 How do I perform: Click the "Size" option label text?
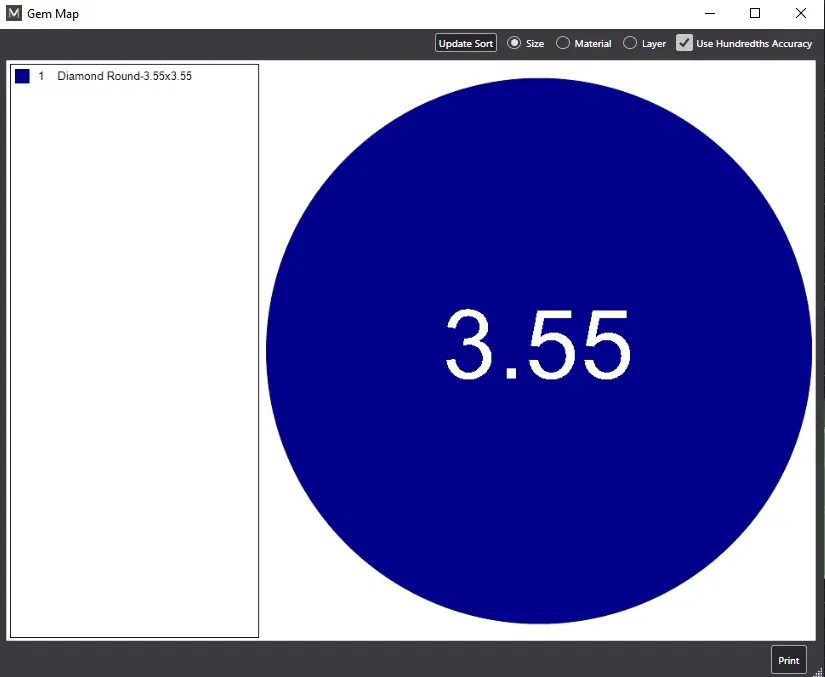tap(535, 44)
